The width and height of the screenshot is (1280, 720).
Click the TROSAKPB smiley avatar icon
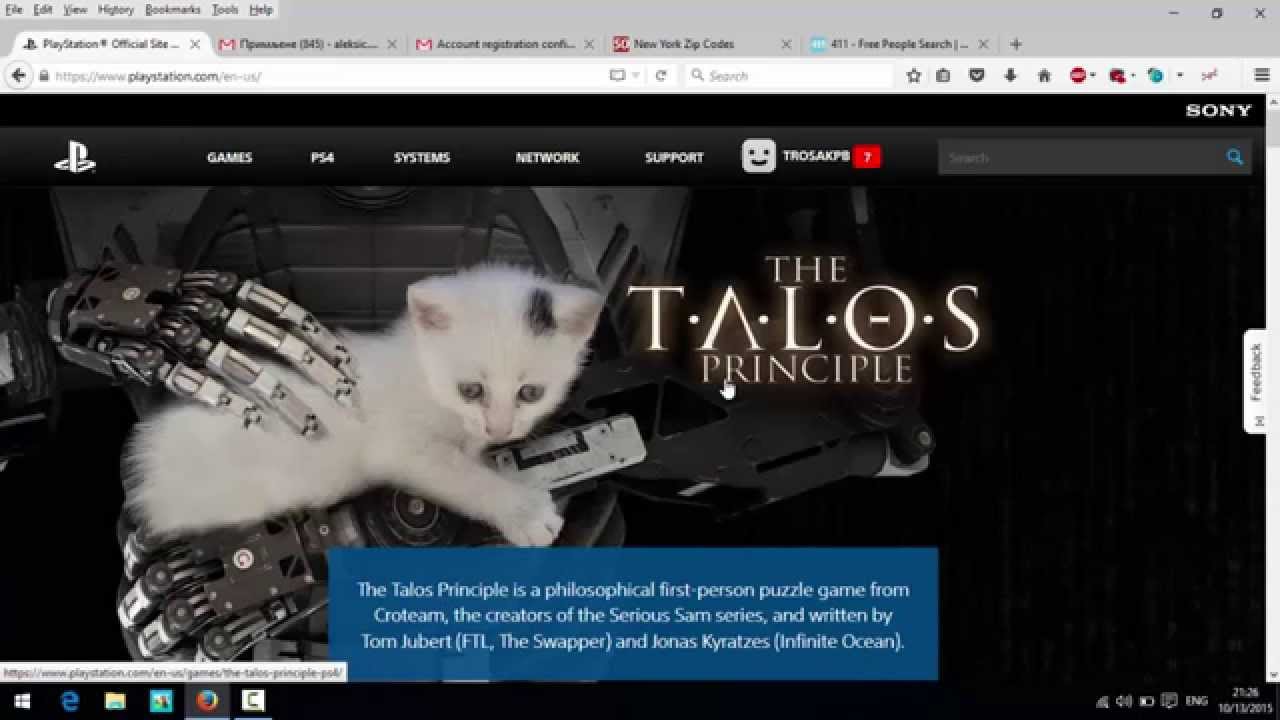759,156
